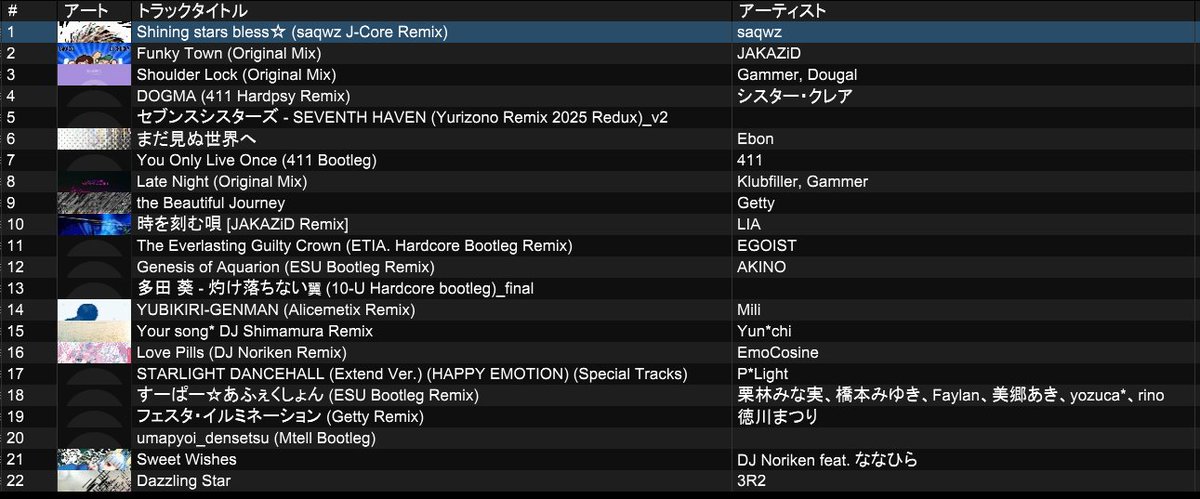Image resolution: width=1200 pixels, height=499 pixels.
Task: Select umapyoi_densetsu (Mtell Bootleg)
Action: point(256,438)
